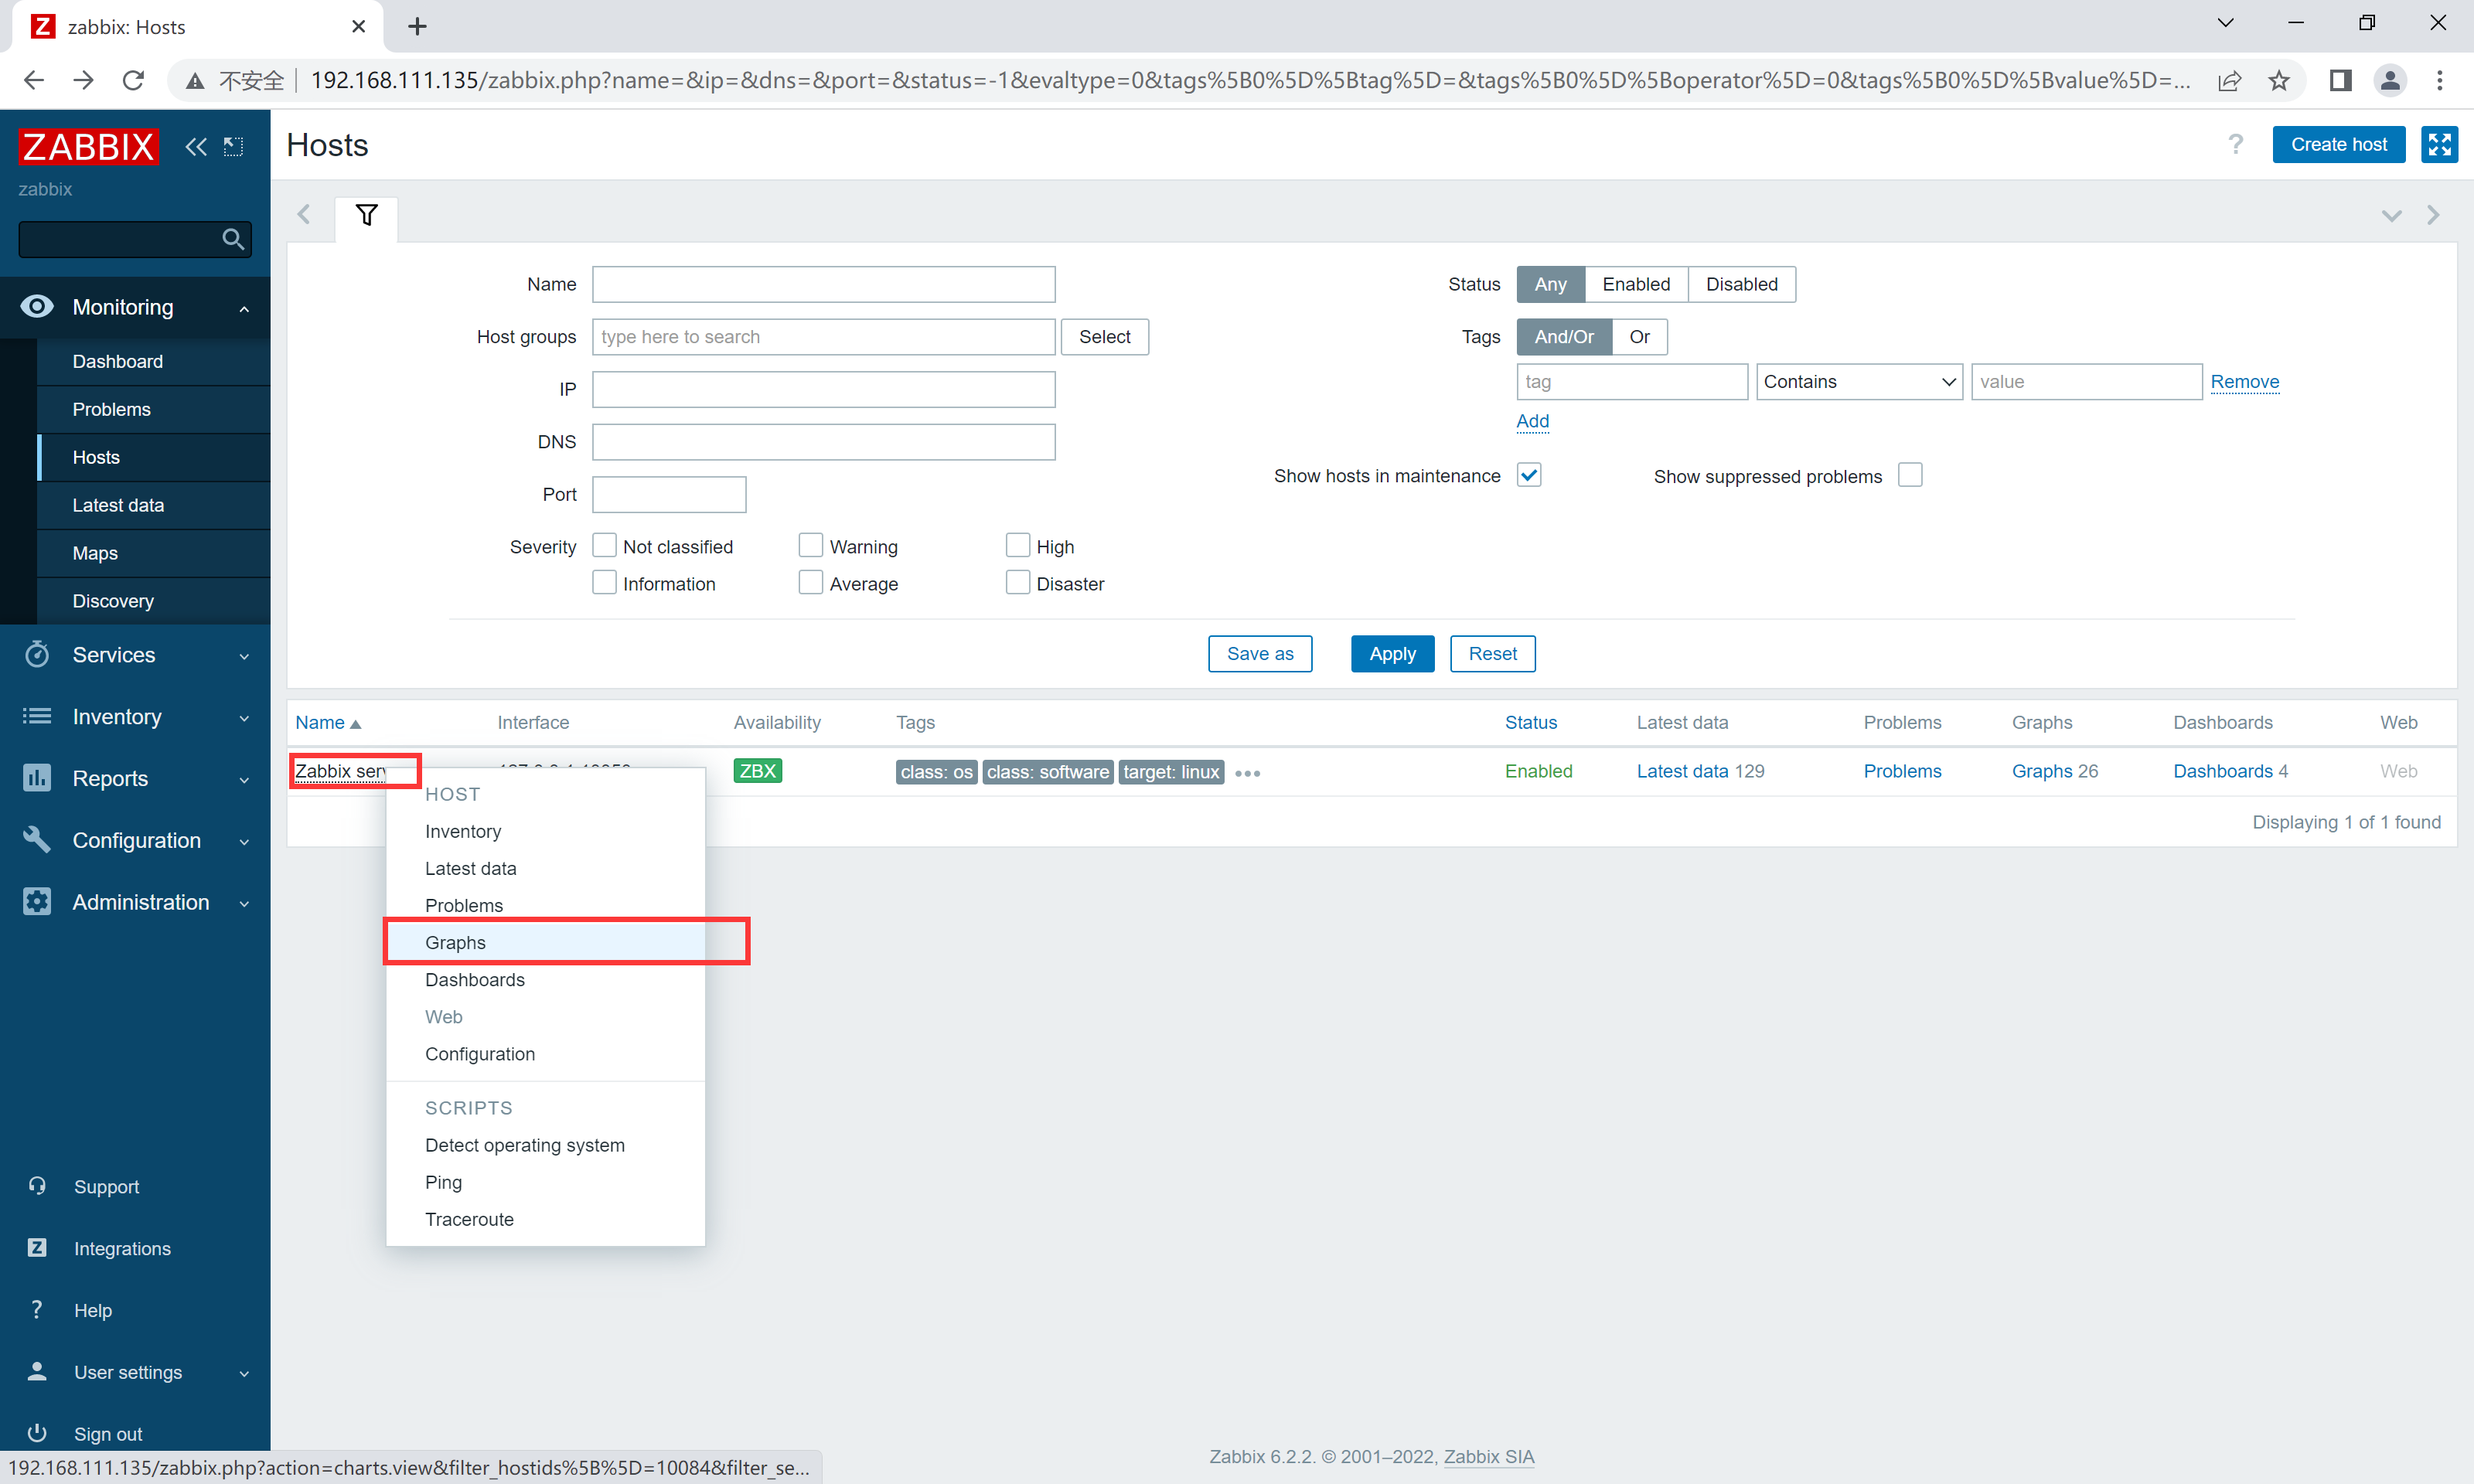Click the Reports chart icon
This screenshot has width=2474, height=1484.
[37, 777]
